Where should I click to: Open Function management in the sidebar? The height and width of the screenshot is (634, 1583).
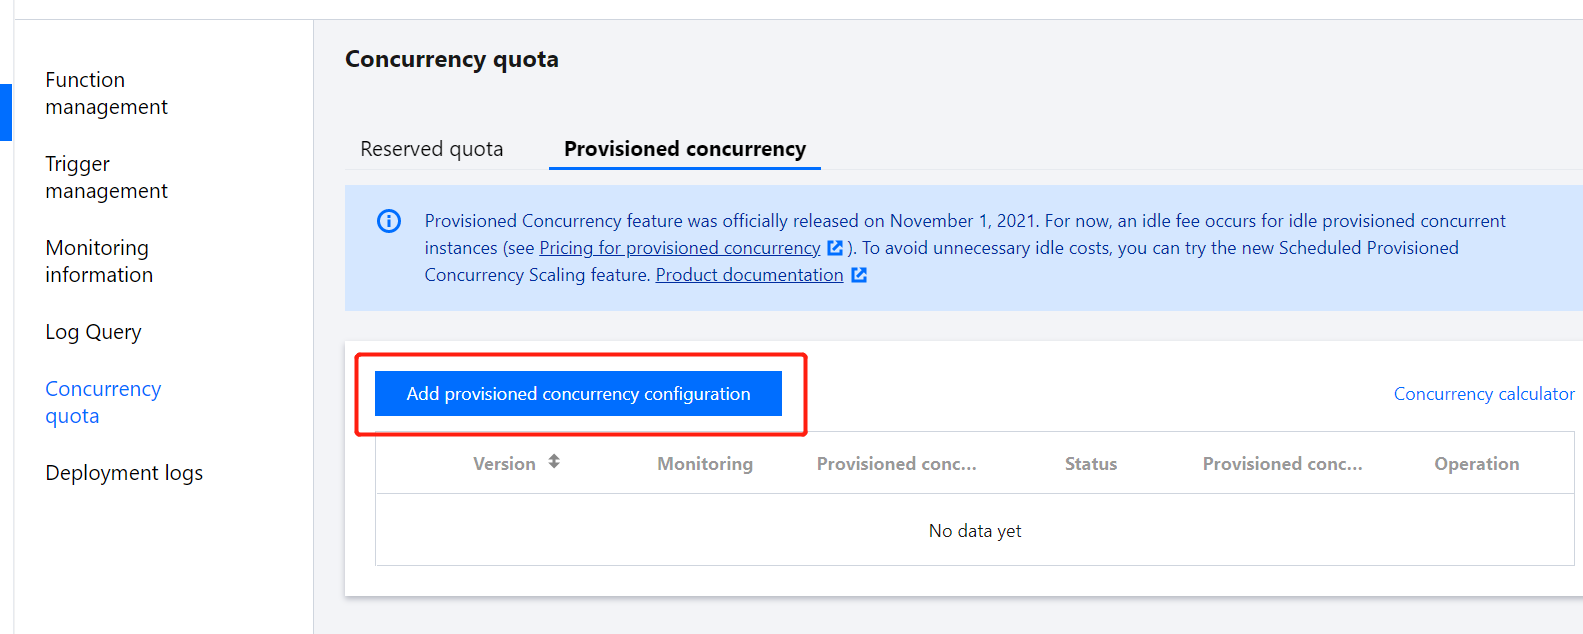pyautogui.click(x=106, y=93)
